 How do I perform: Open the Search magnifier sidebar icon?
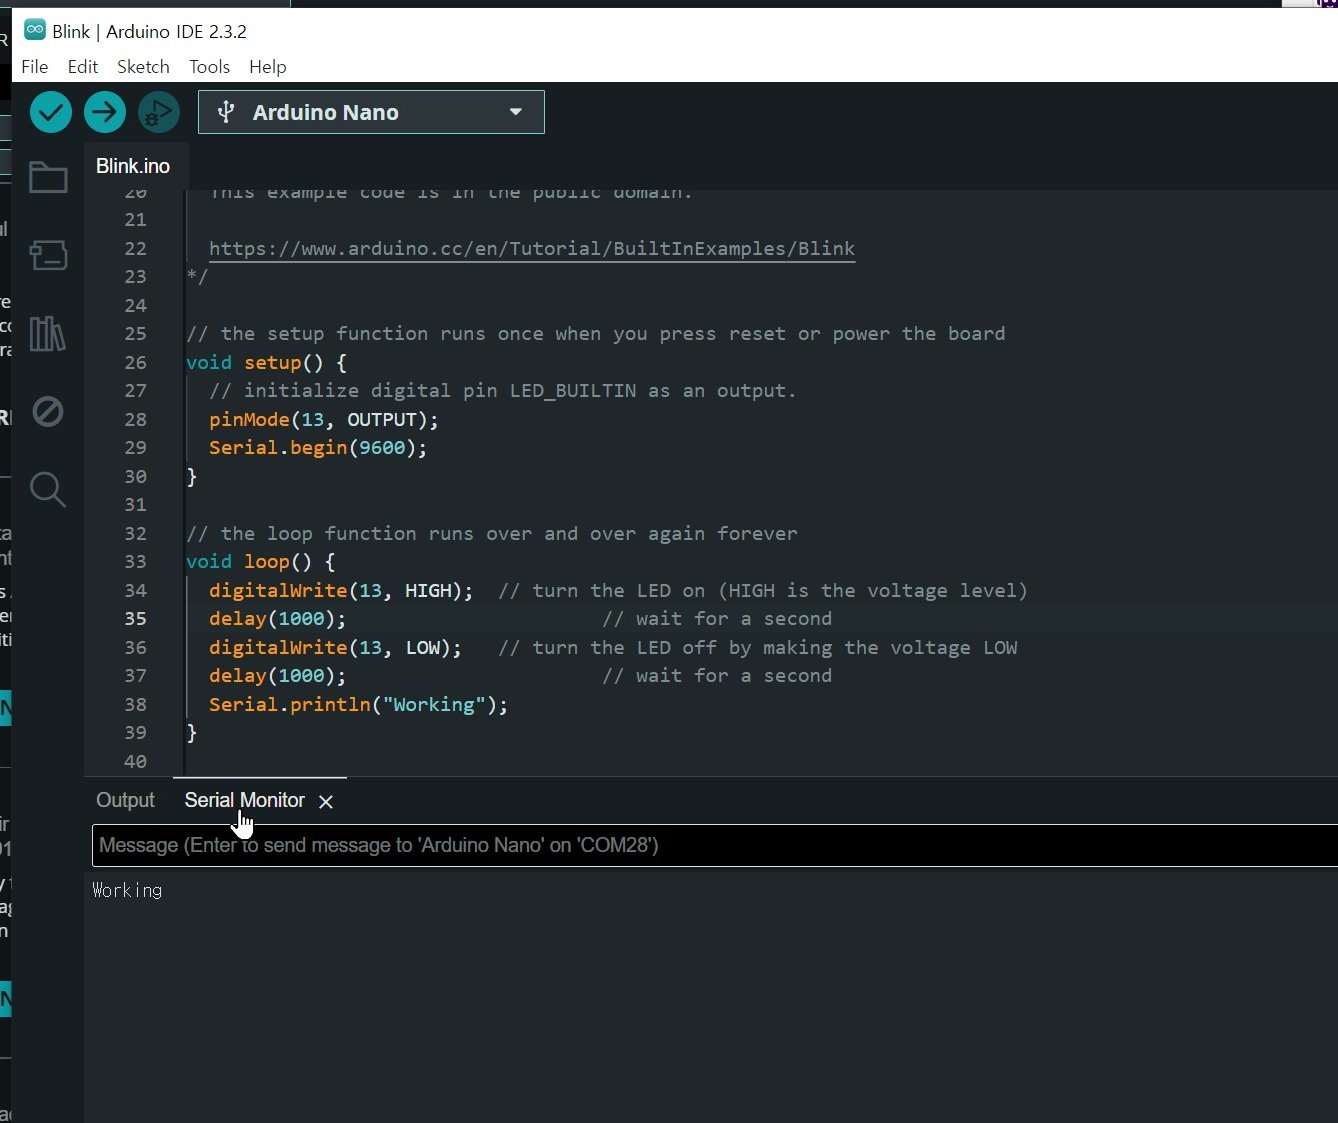point(48,489)
